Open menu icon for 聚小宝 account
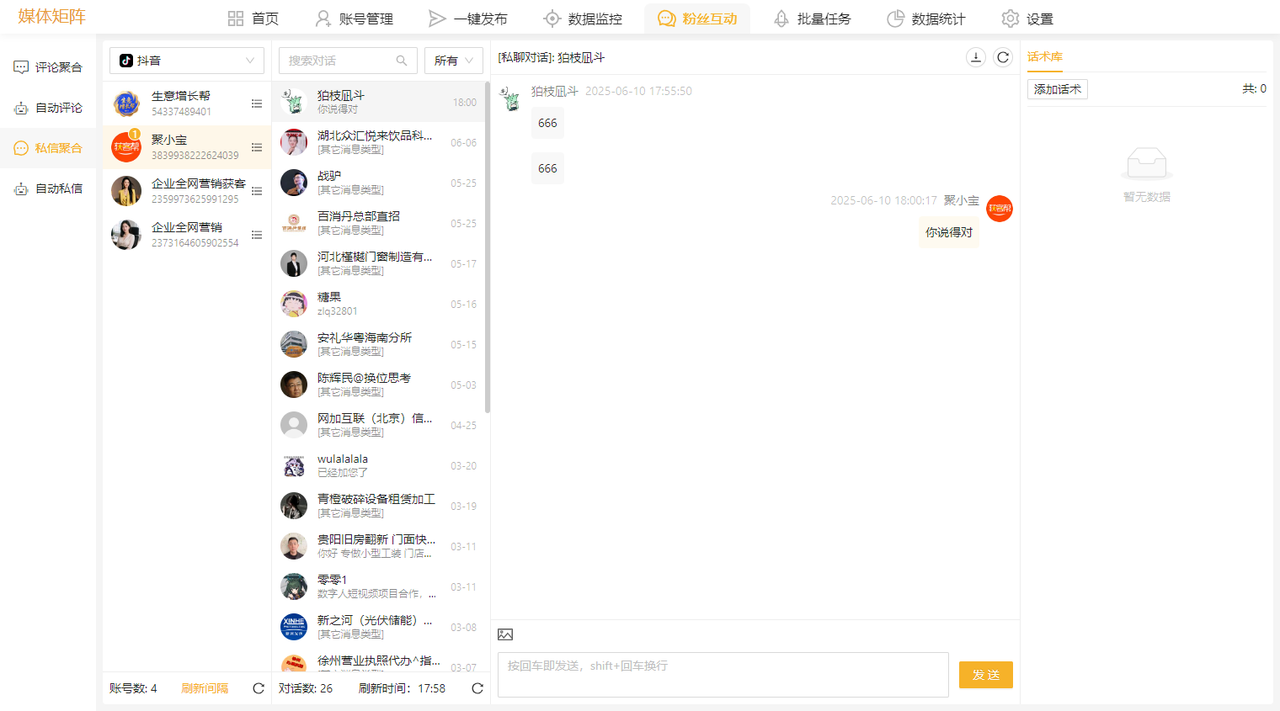Screen dimensions: 1280x711 [257, 147]
